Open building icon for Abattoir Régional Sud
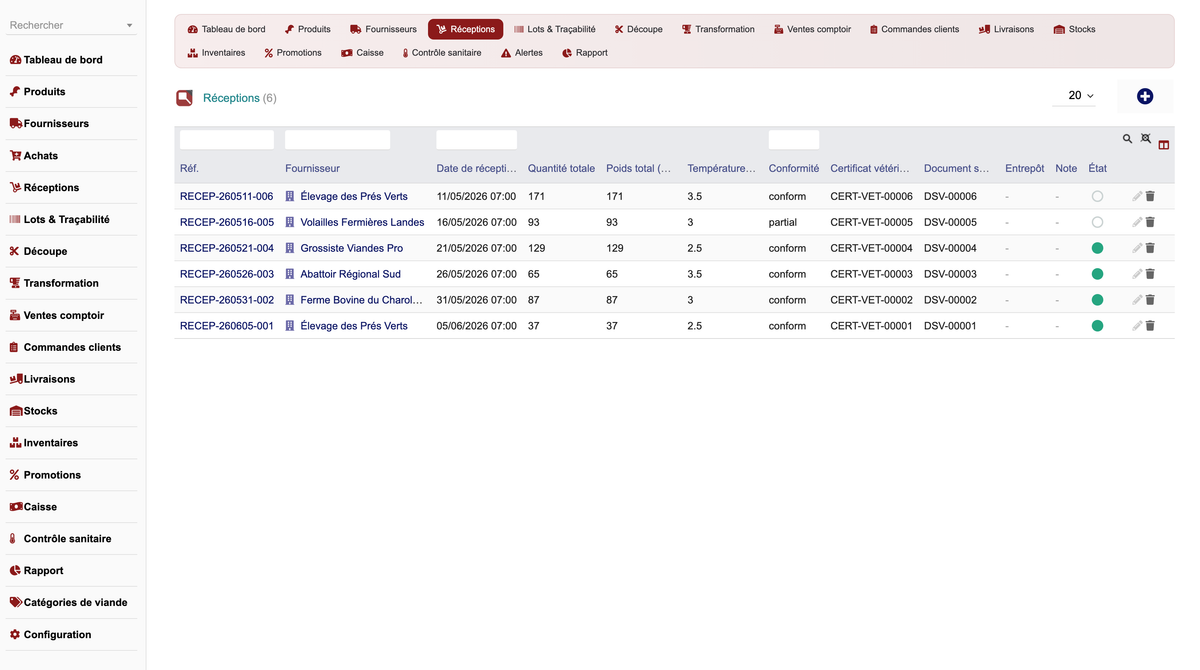The image size is (1200, 670). click(290, 274)
